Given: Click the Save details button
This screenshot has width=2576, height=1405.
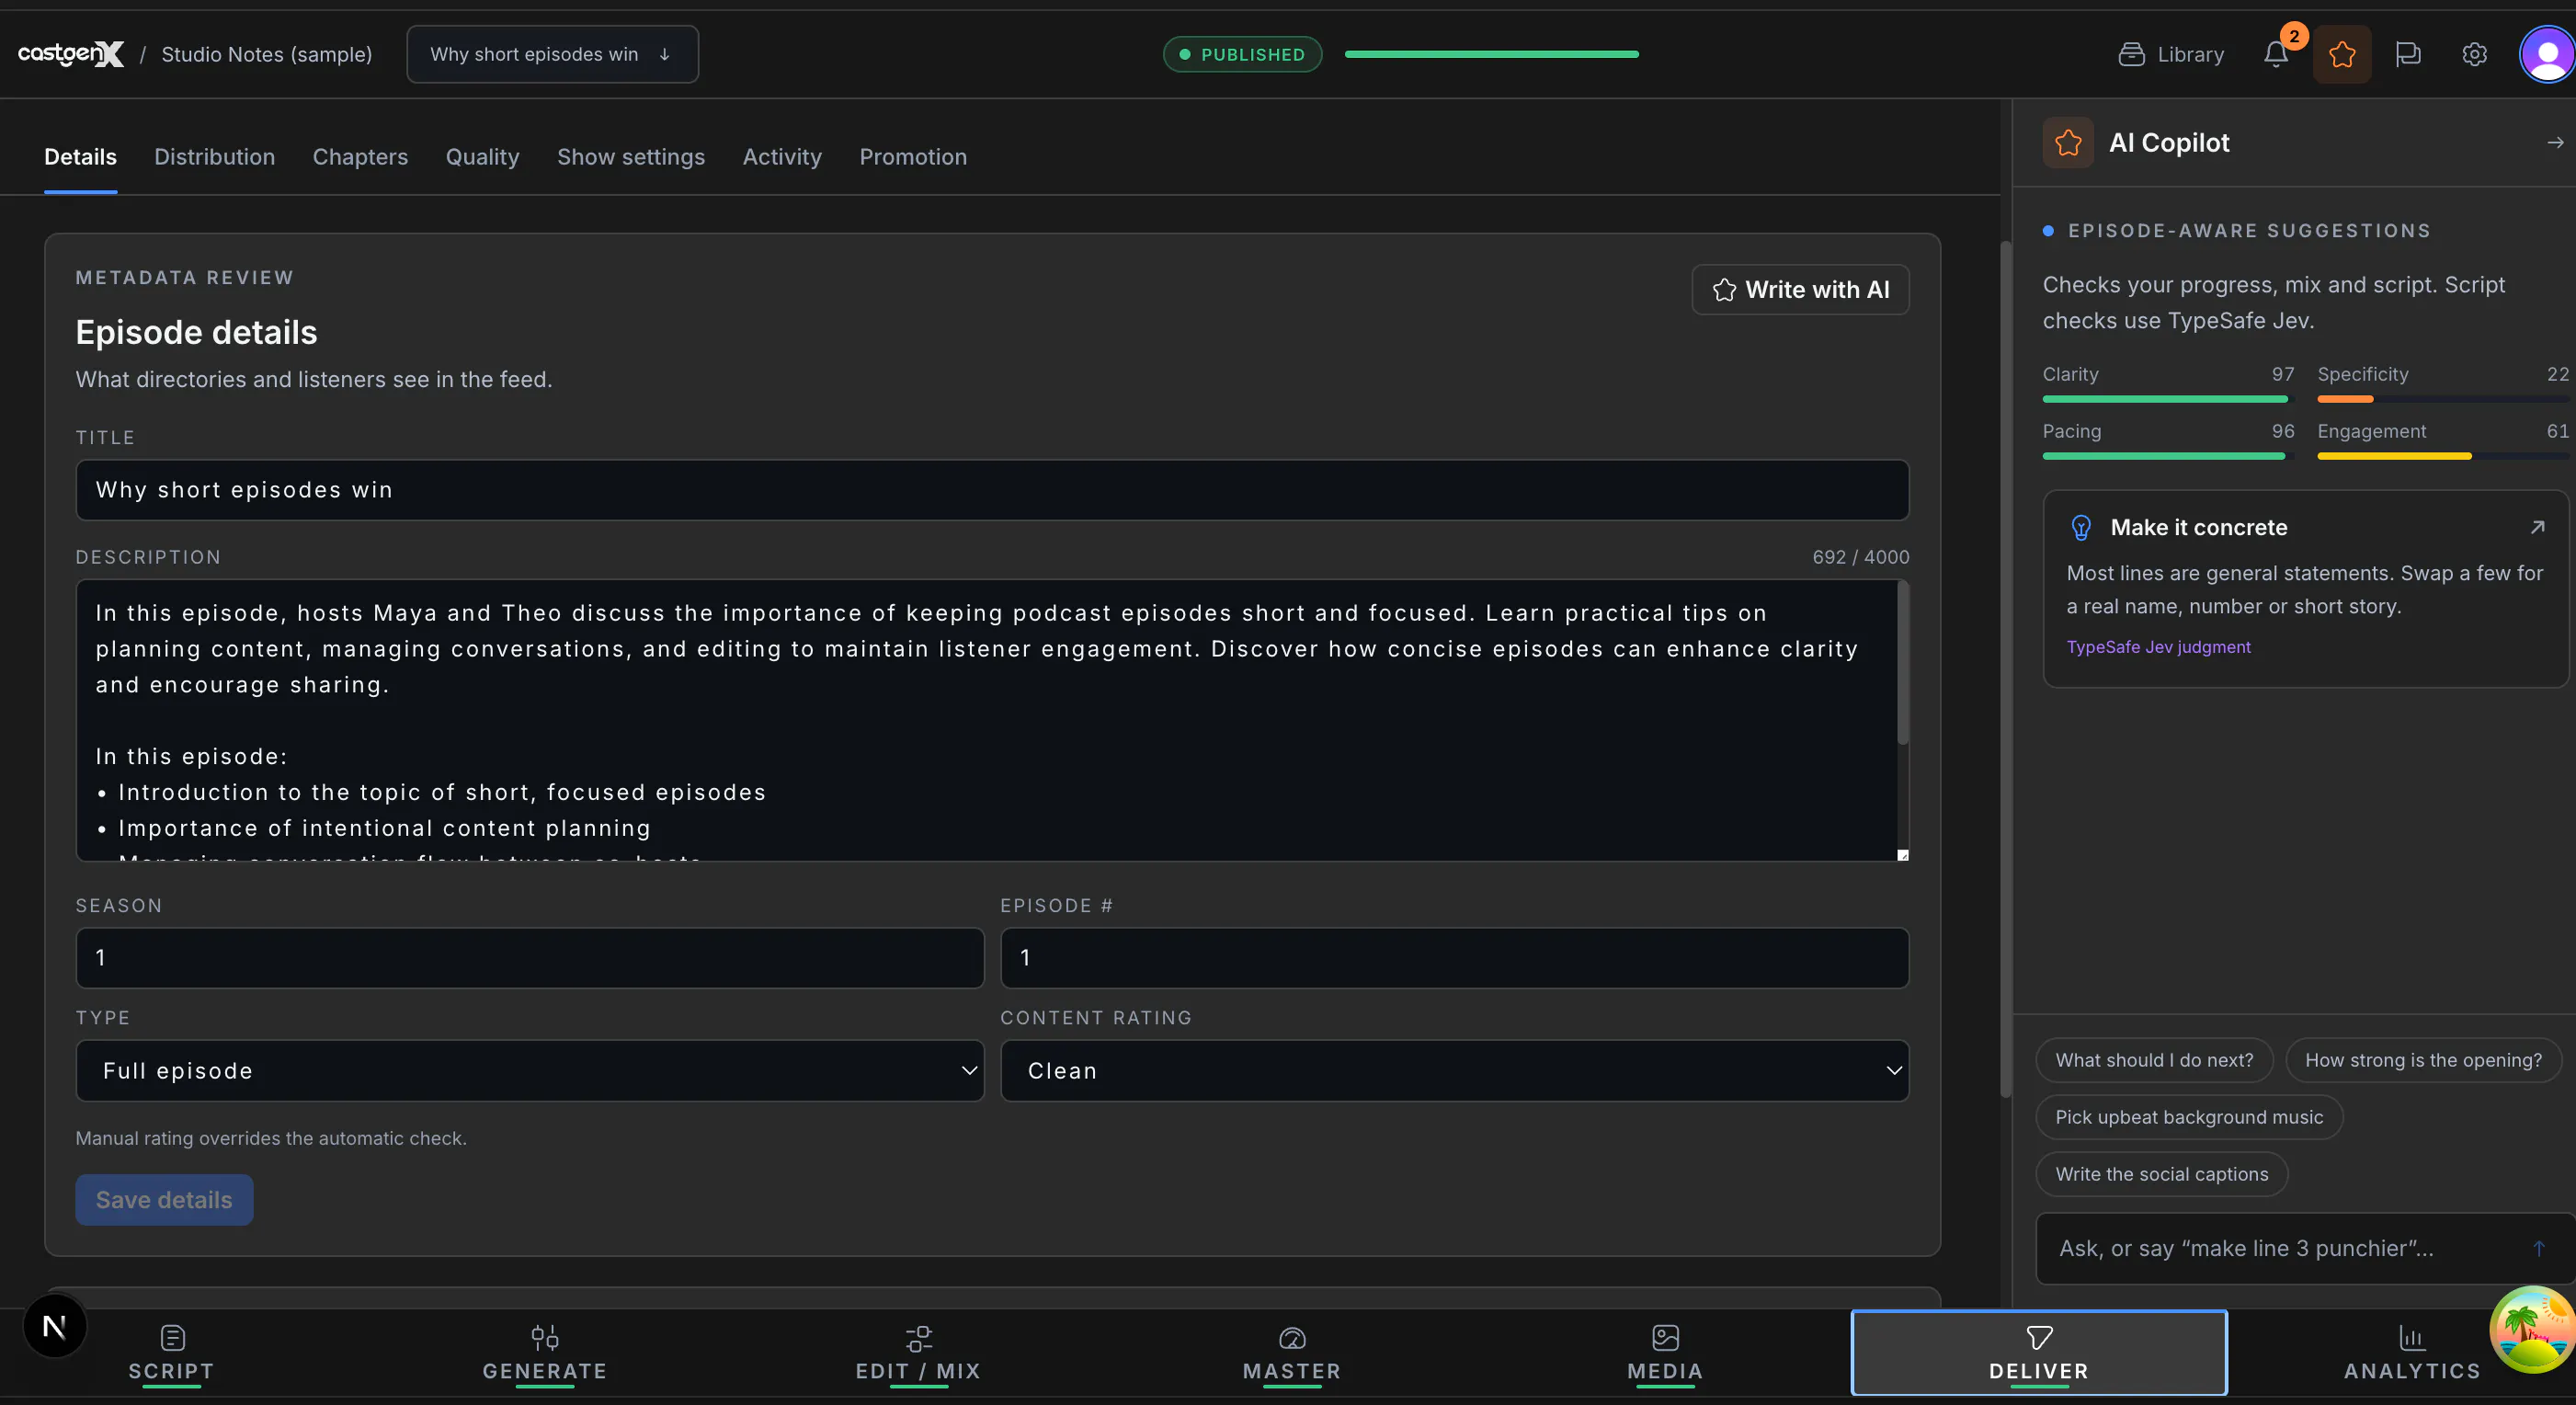Looking at the screenshot, I should point(164,1200).
